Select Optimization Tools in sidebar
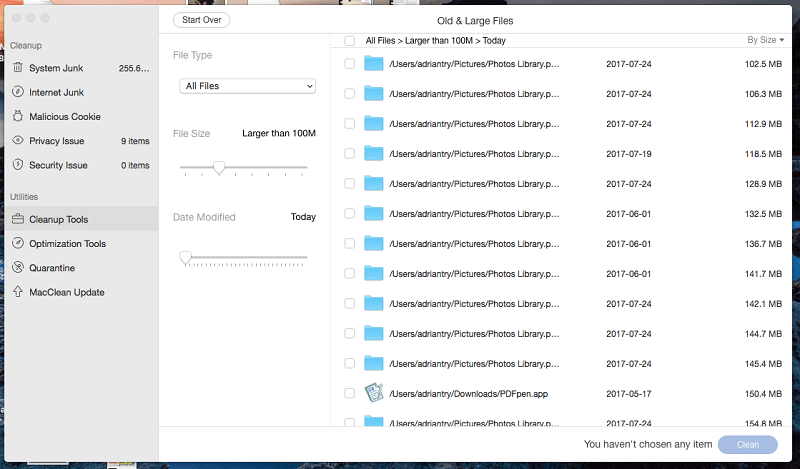Image resolution: width=800 pixels, height=469 pixels. point(81,243)
